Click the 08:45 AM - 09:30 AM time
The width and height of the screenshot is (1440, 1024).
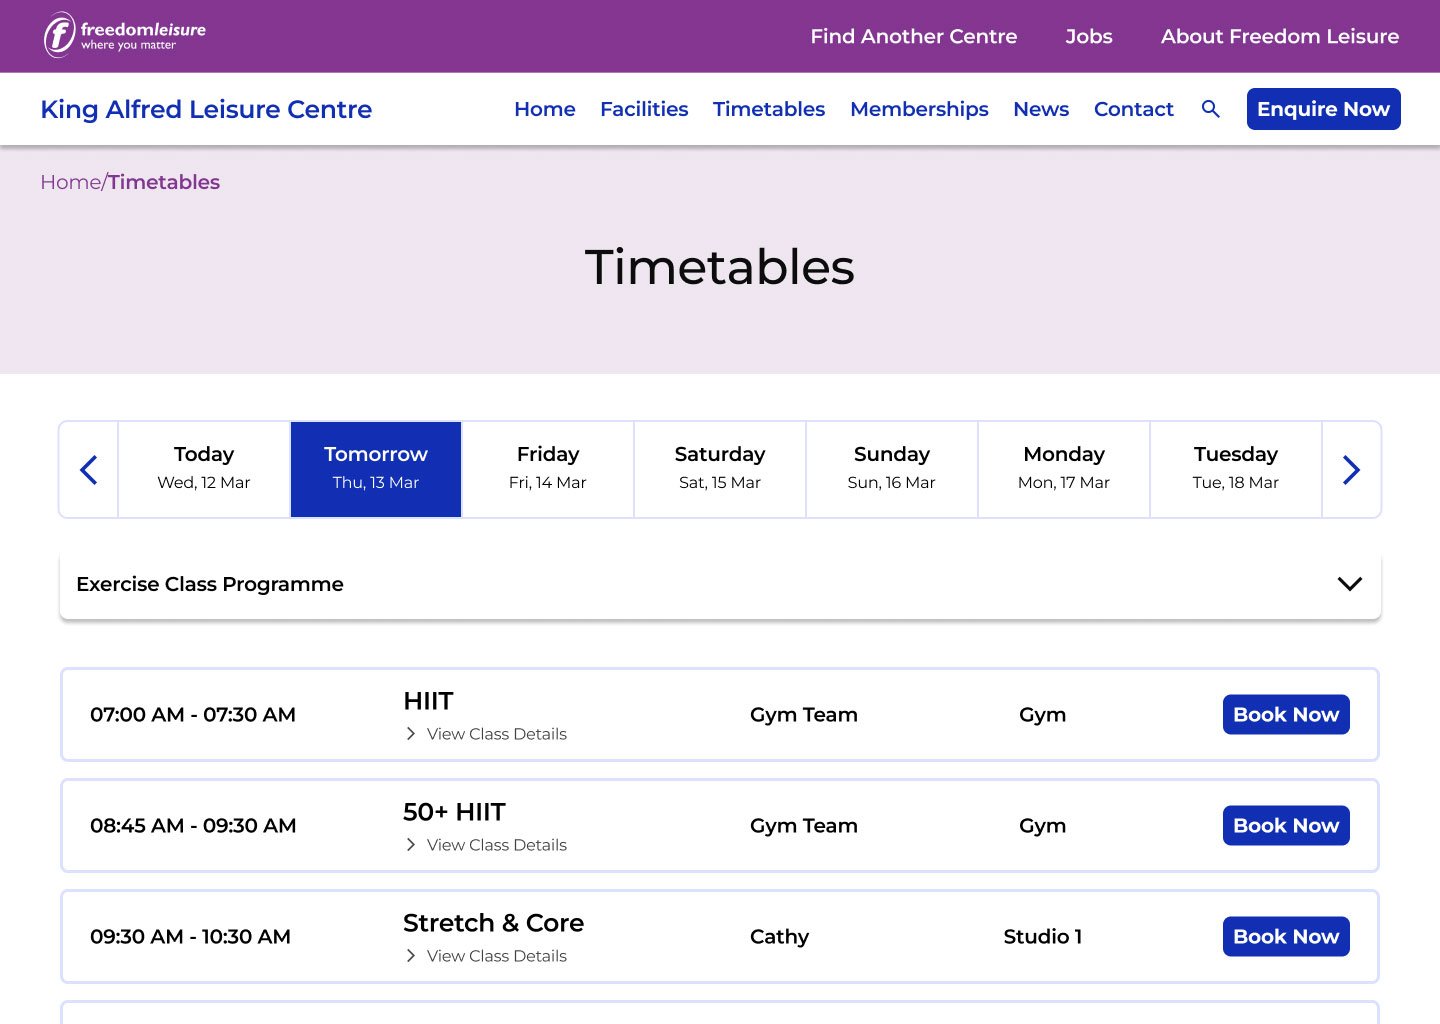[193, 826]
